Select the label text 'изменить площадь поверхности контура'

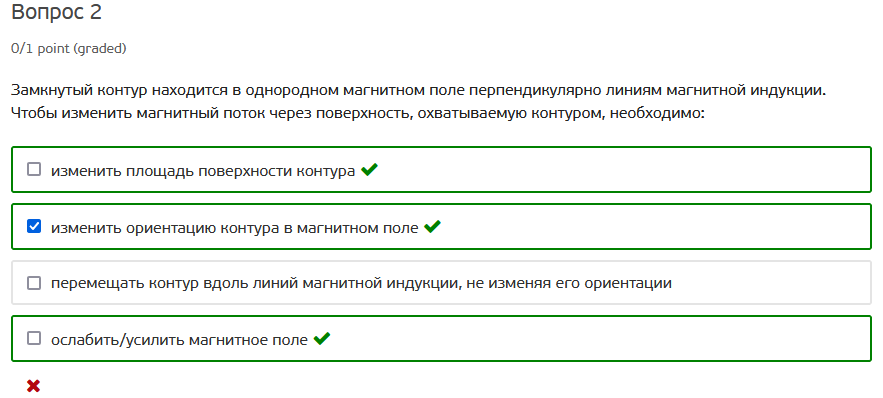(x=203, y=171)
